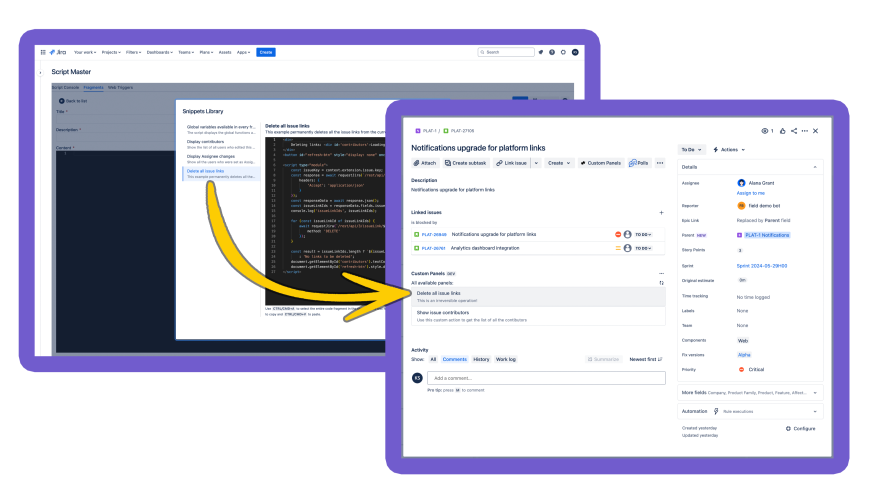The image size is (870, 494).
Task: Open the issue toolbar more options ellipsis
Action: (x=660, y=163)
